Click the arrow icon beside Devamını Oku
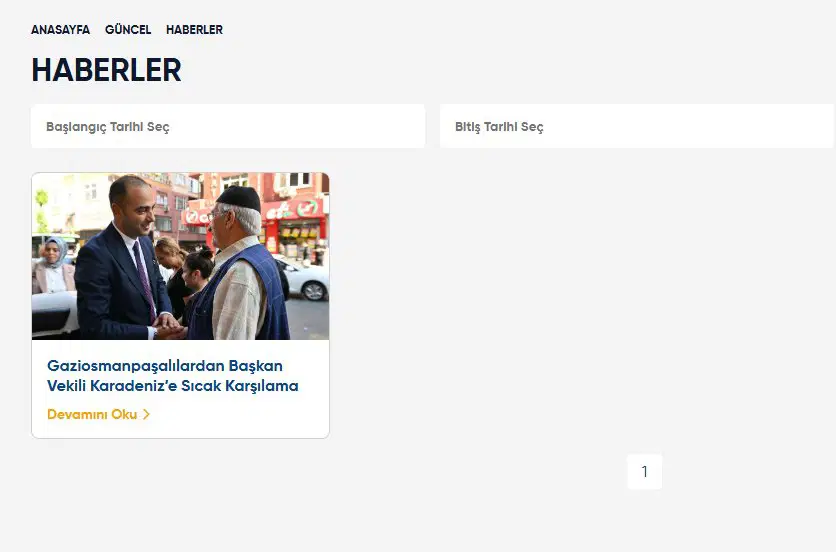This screenshot has height=552, width=836. 146,414
